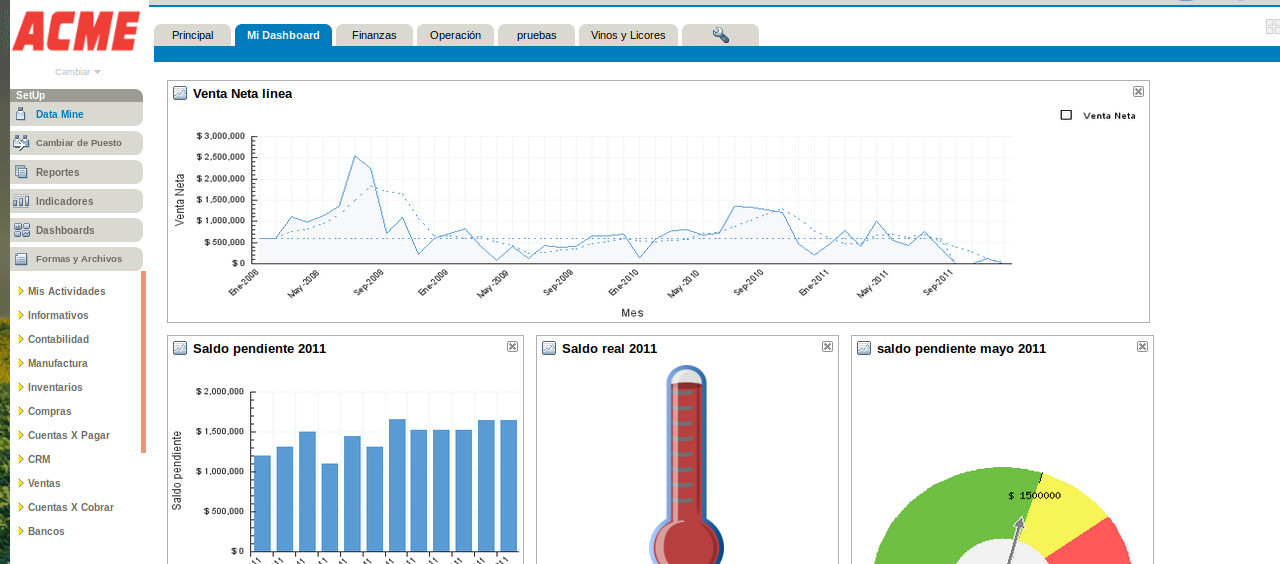The image size is (1280, 564).
Task: Open the Vinos y Licores tab
Action: tap(628, 35)
